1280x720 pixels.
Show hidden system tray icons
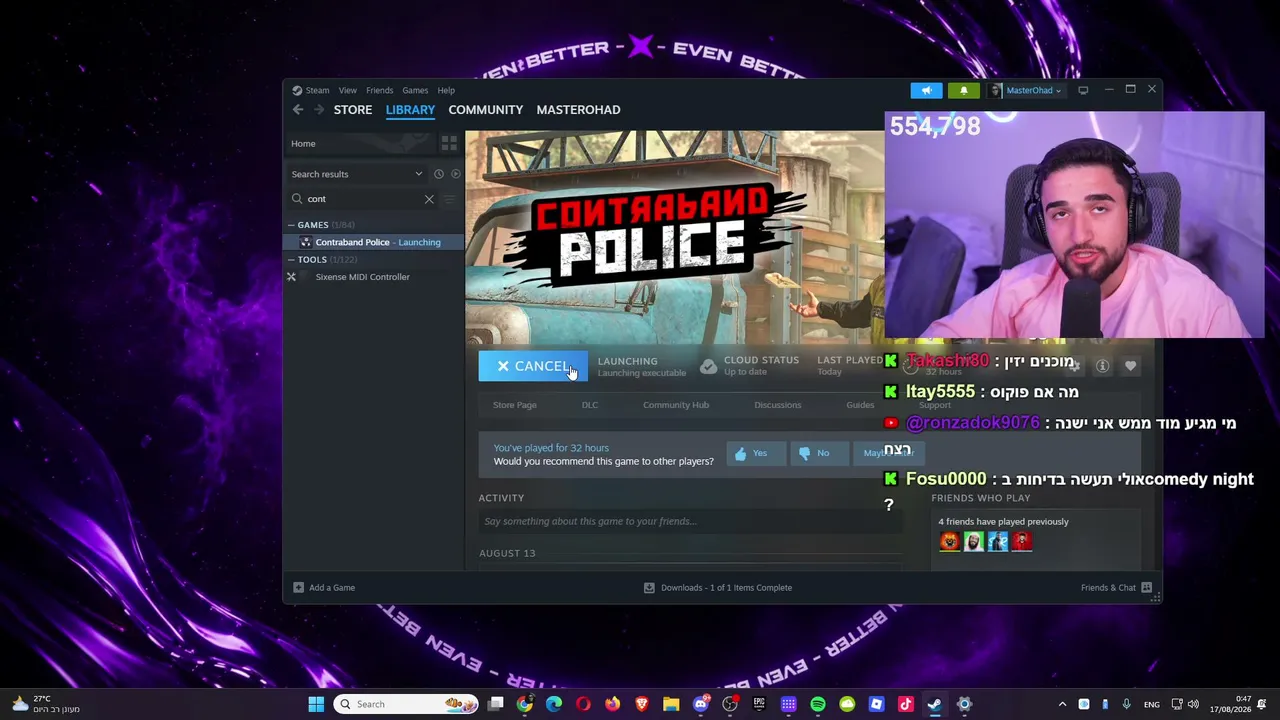[1062, 704]
